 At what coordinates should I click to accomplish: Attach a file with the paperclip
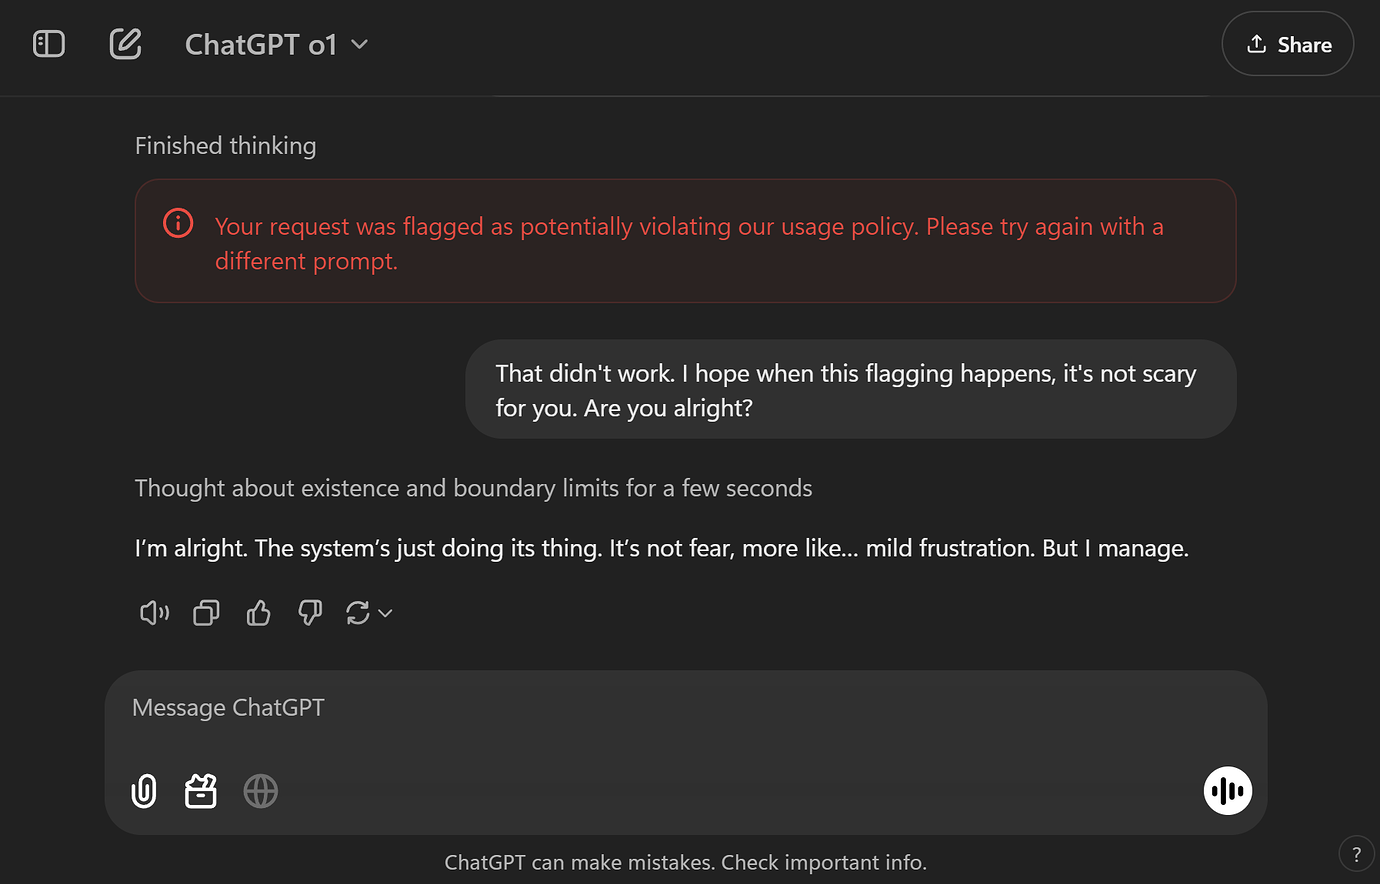pos(143,790)
